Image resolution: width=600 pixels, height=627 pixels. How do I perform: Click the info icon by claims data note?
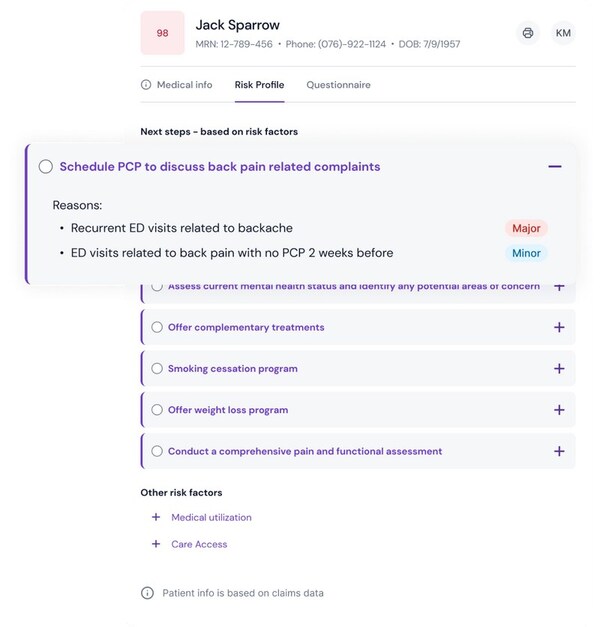click(147, 593)
